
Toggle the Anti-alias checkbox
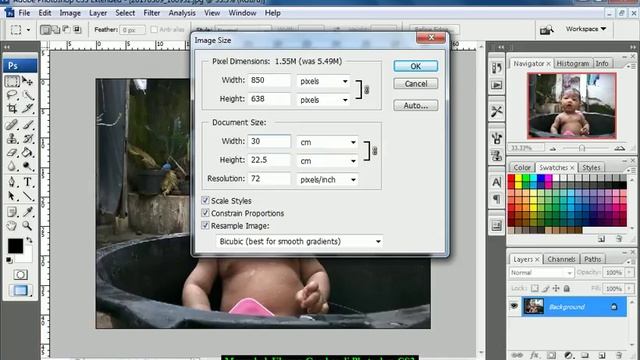pos(154,29)
